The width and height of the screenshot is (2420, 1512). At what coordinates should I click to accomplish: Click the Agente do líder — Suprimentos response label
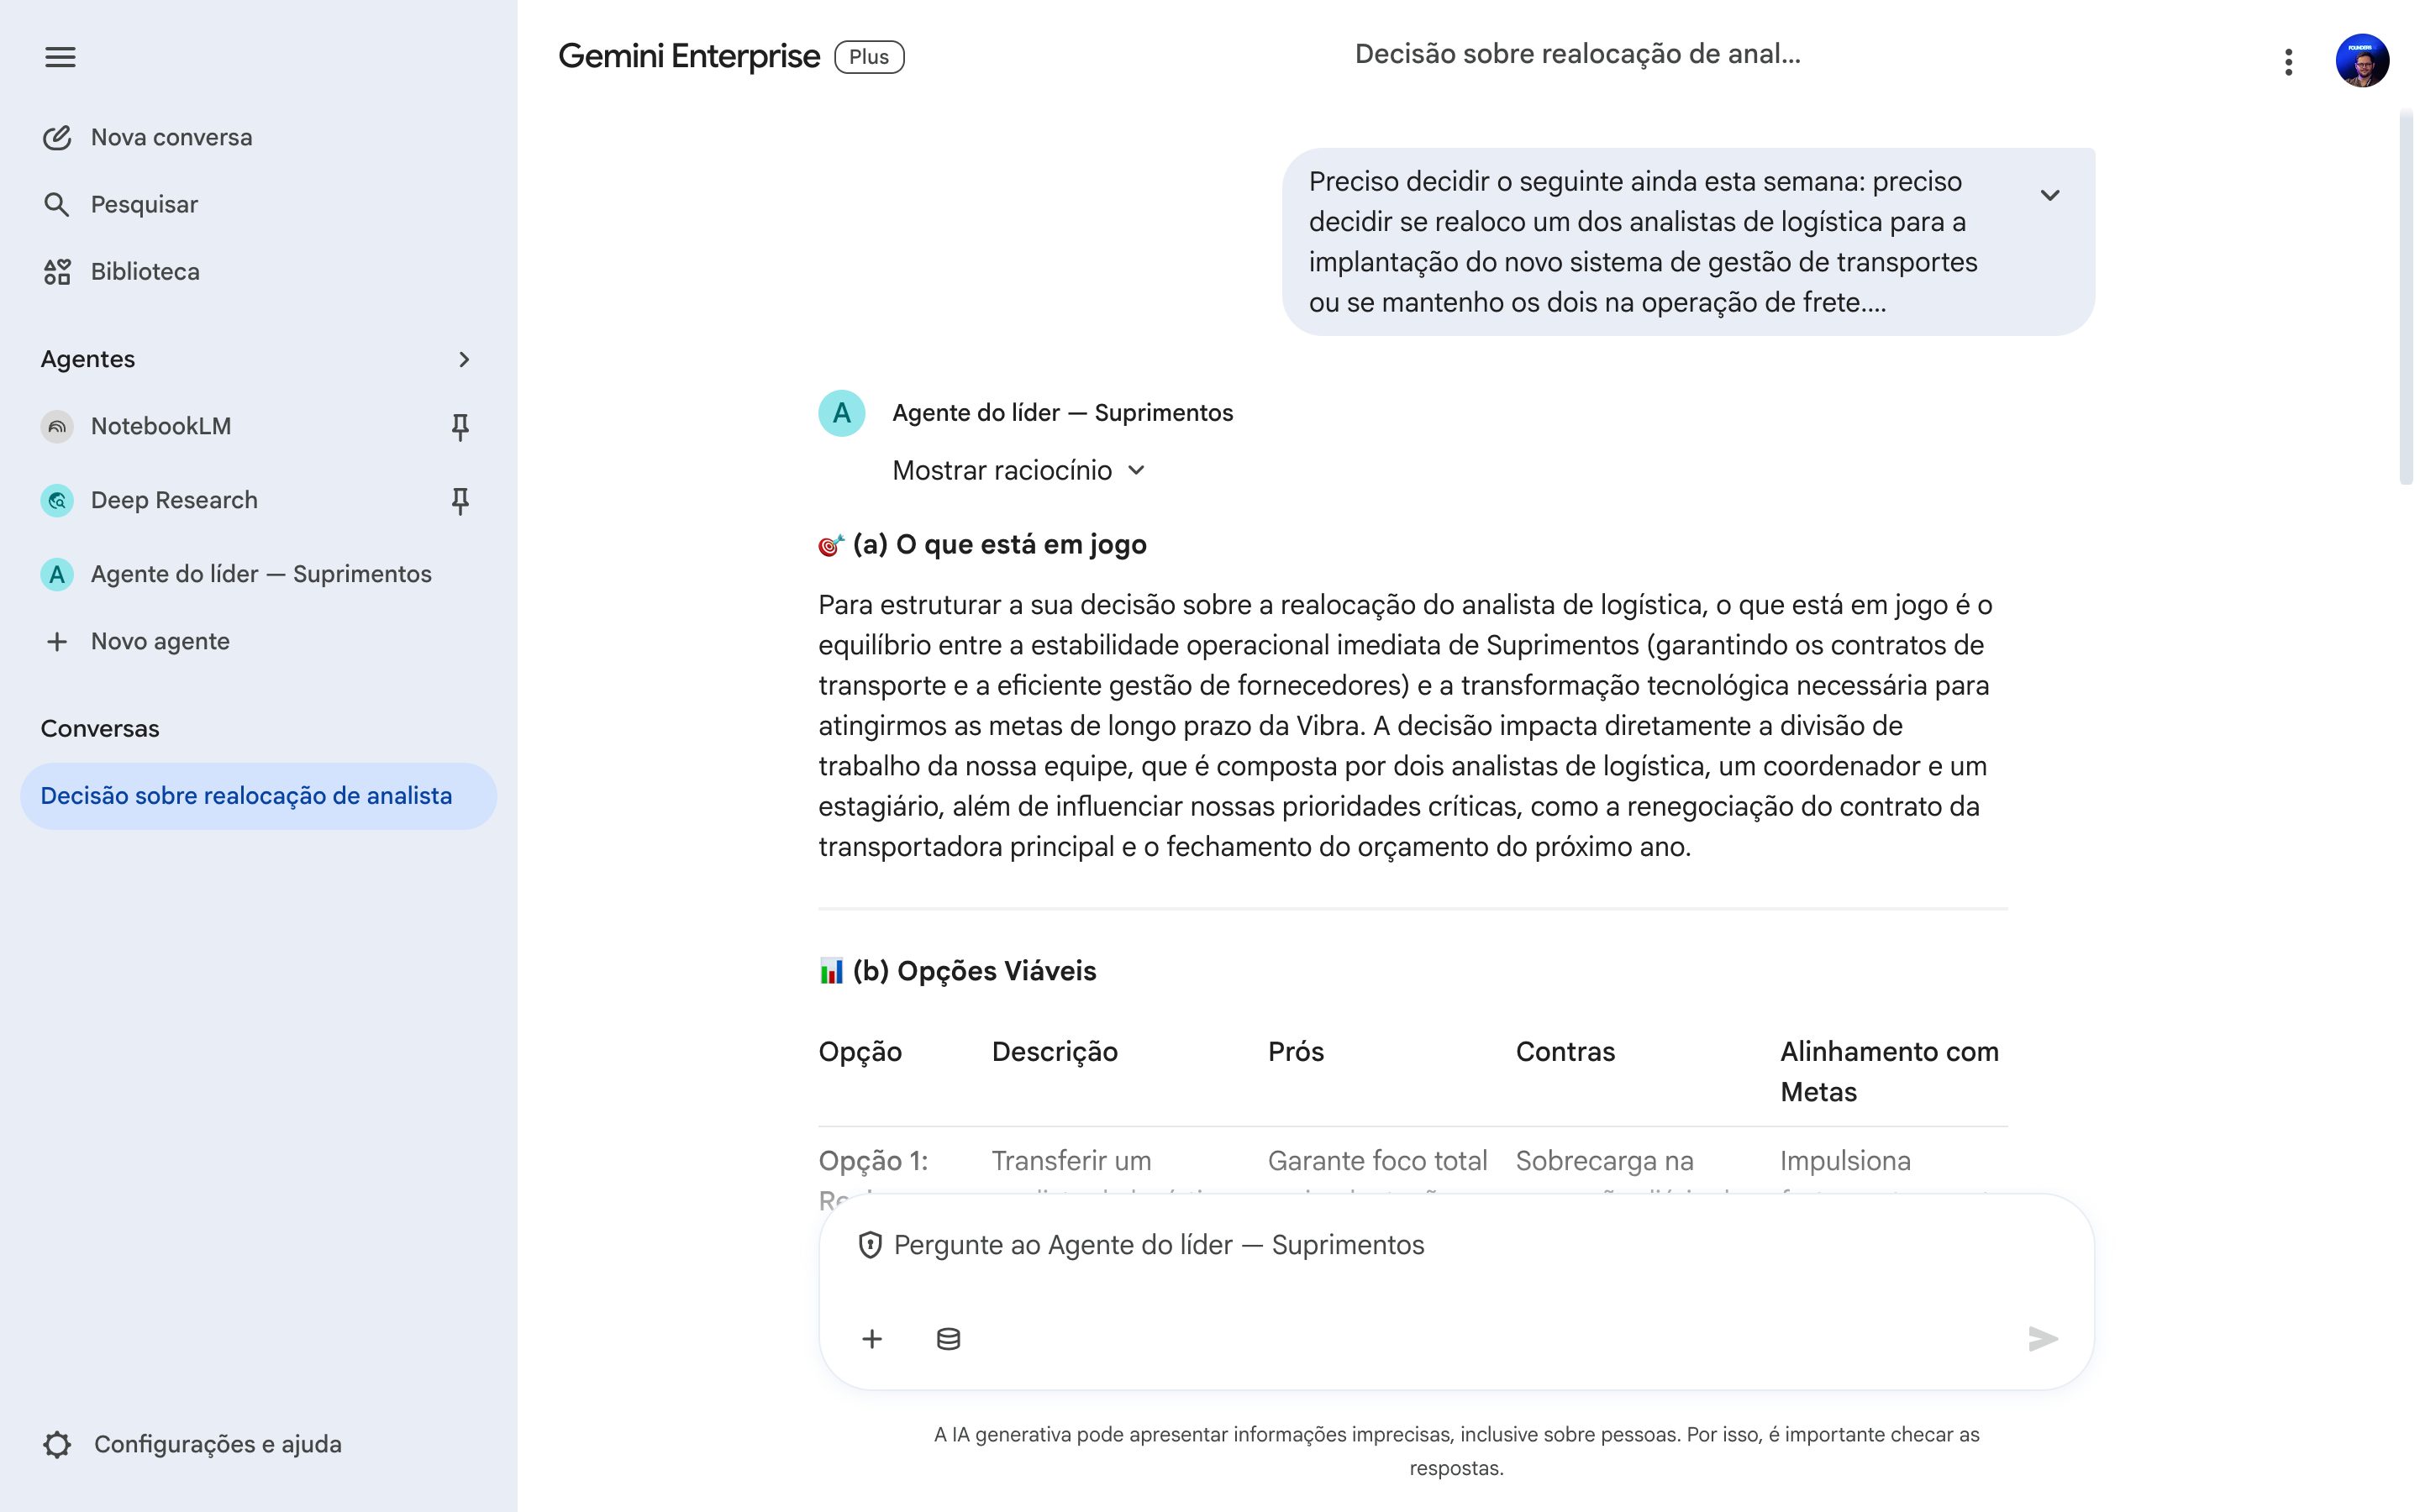coord(1063,413)
